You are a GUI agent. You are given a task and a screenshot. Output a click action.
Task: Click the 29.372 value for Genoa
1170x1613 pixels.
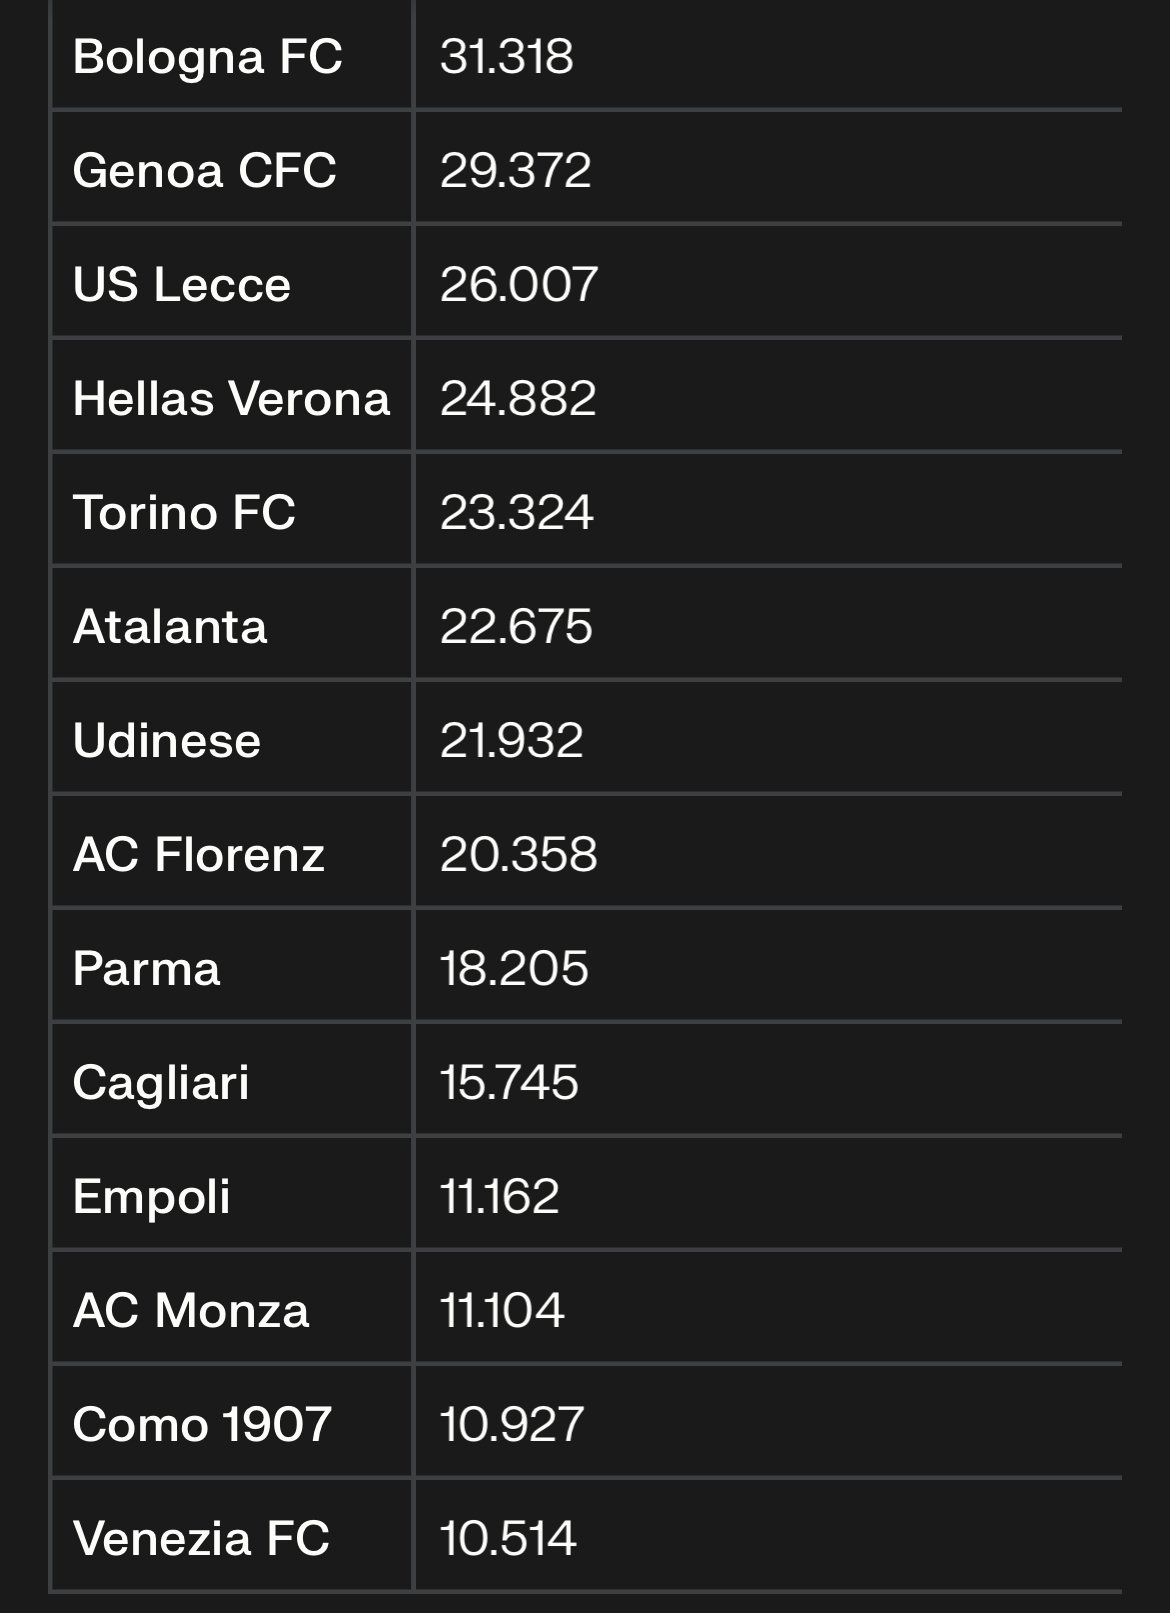[x=516, y=170]
